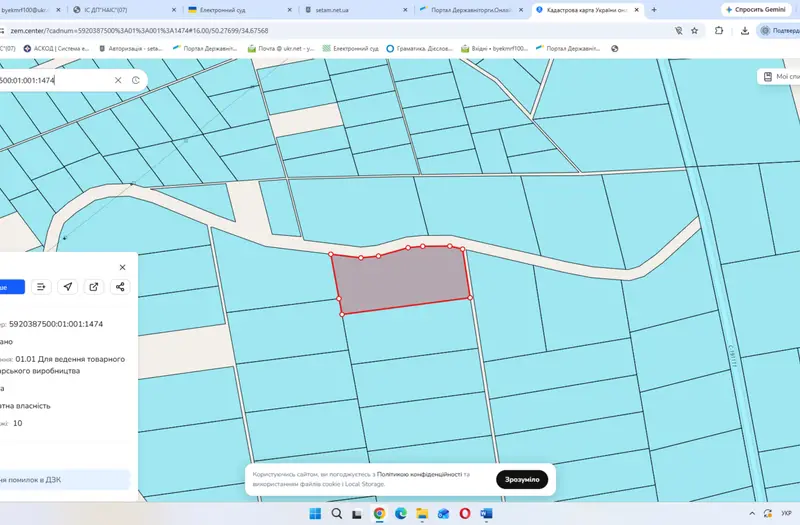Switch to Портал Державіторги.Онлайн tab

click(471, 10)
